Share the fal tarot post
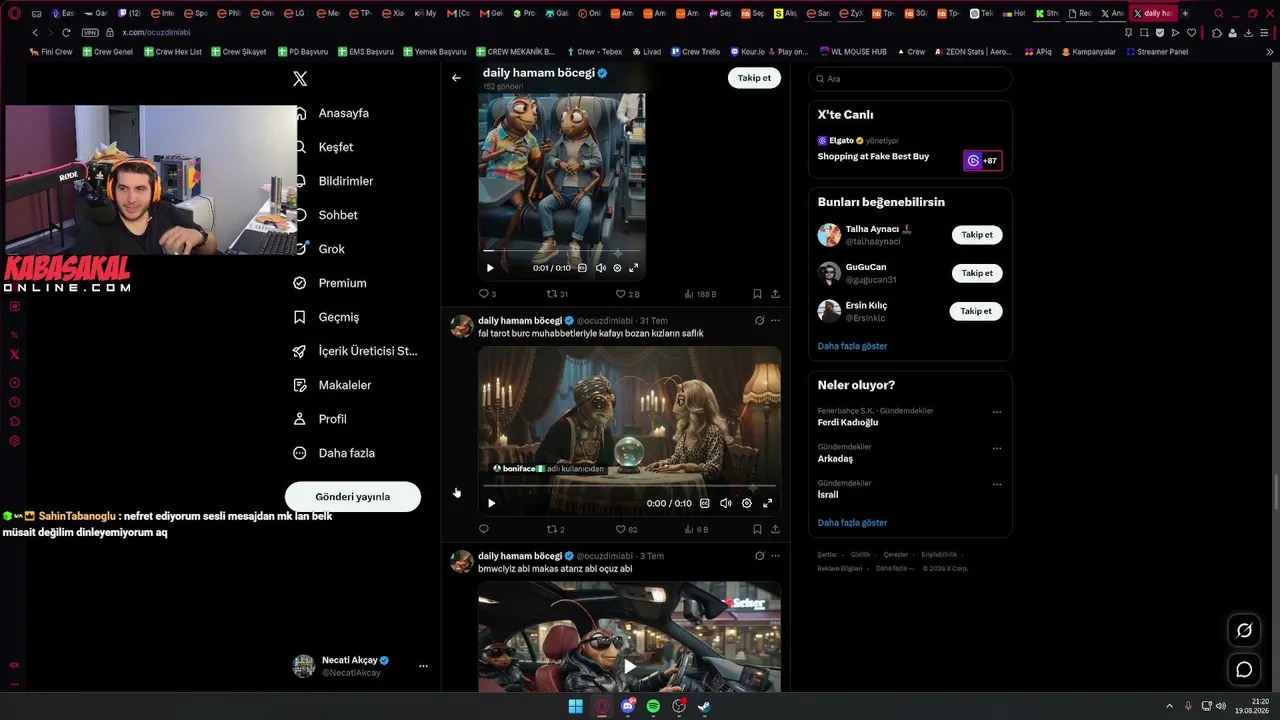This screenshot has height=720, width=1280. pos(775,529)
